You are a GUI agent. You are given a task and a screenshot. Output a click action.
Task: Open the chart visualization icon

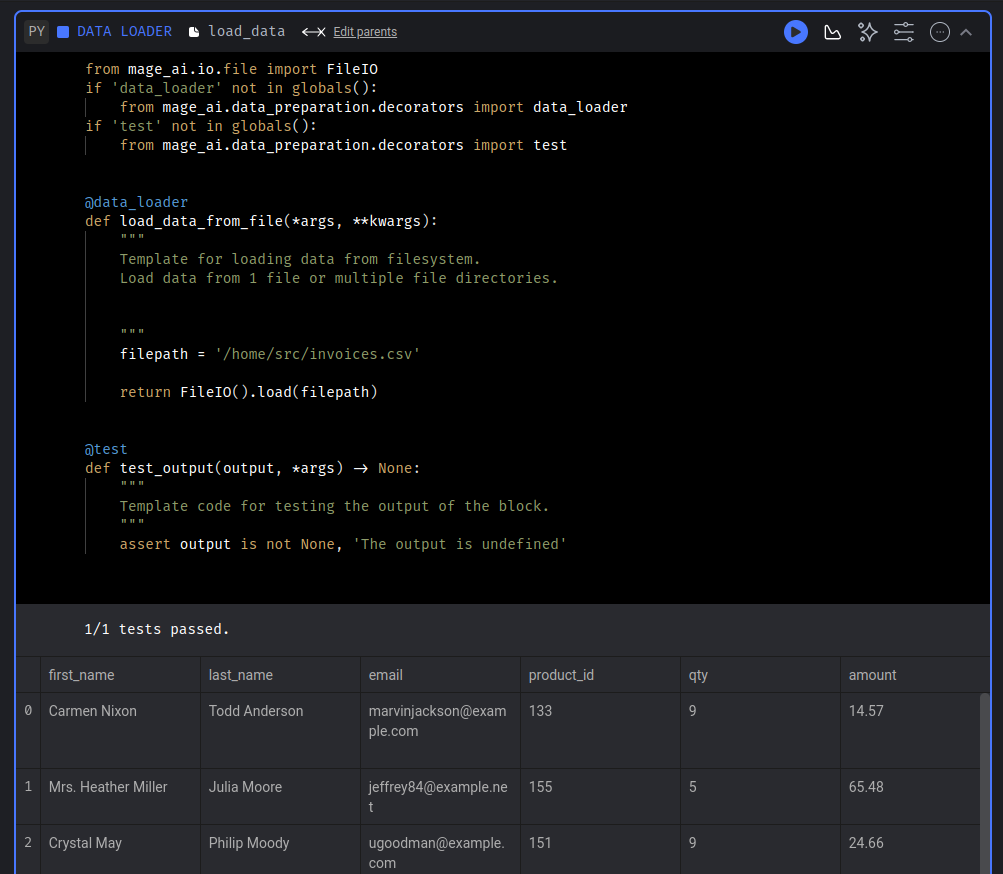[832, 31]
